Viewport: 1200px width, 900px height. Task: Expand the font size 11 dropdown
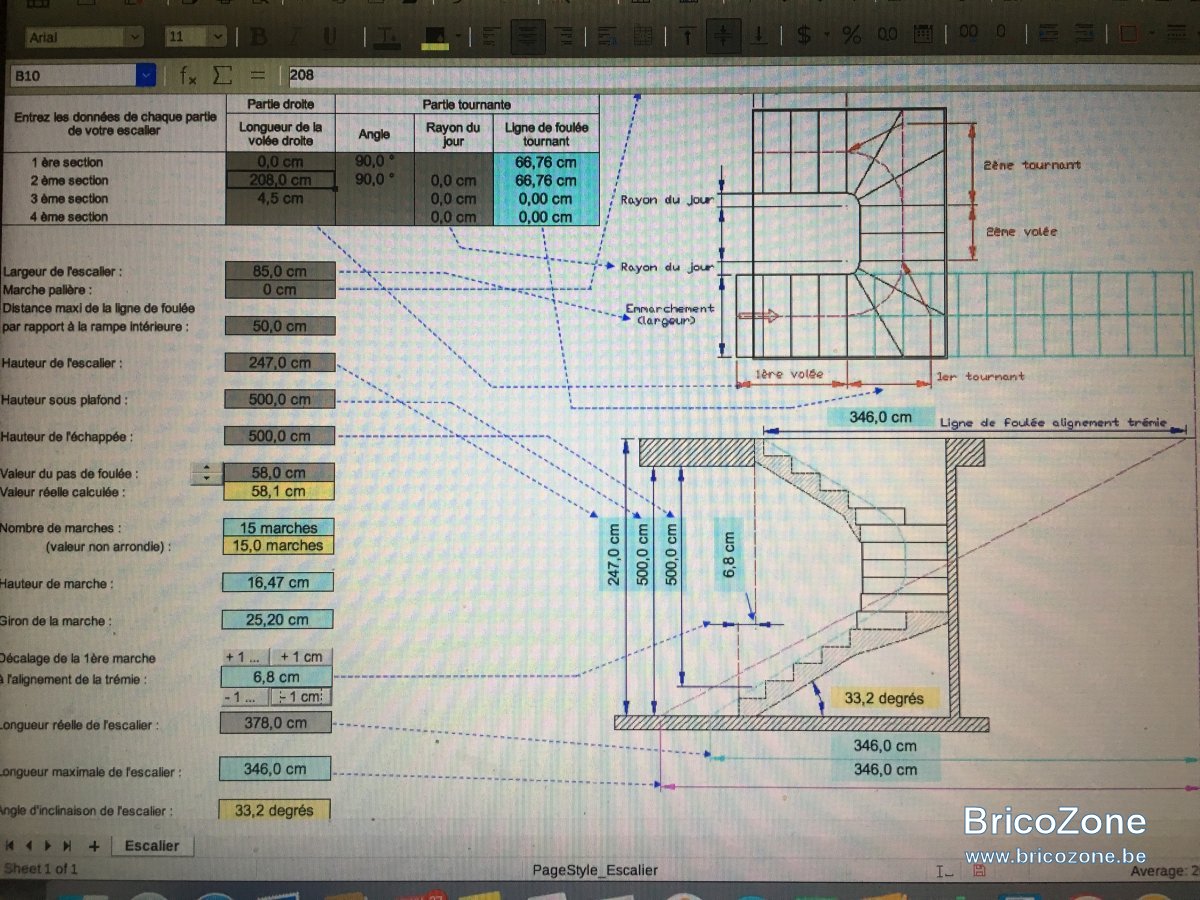pyautogui.click(x=217, y=36)
